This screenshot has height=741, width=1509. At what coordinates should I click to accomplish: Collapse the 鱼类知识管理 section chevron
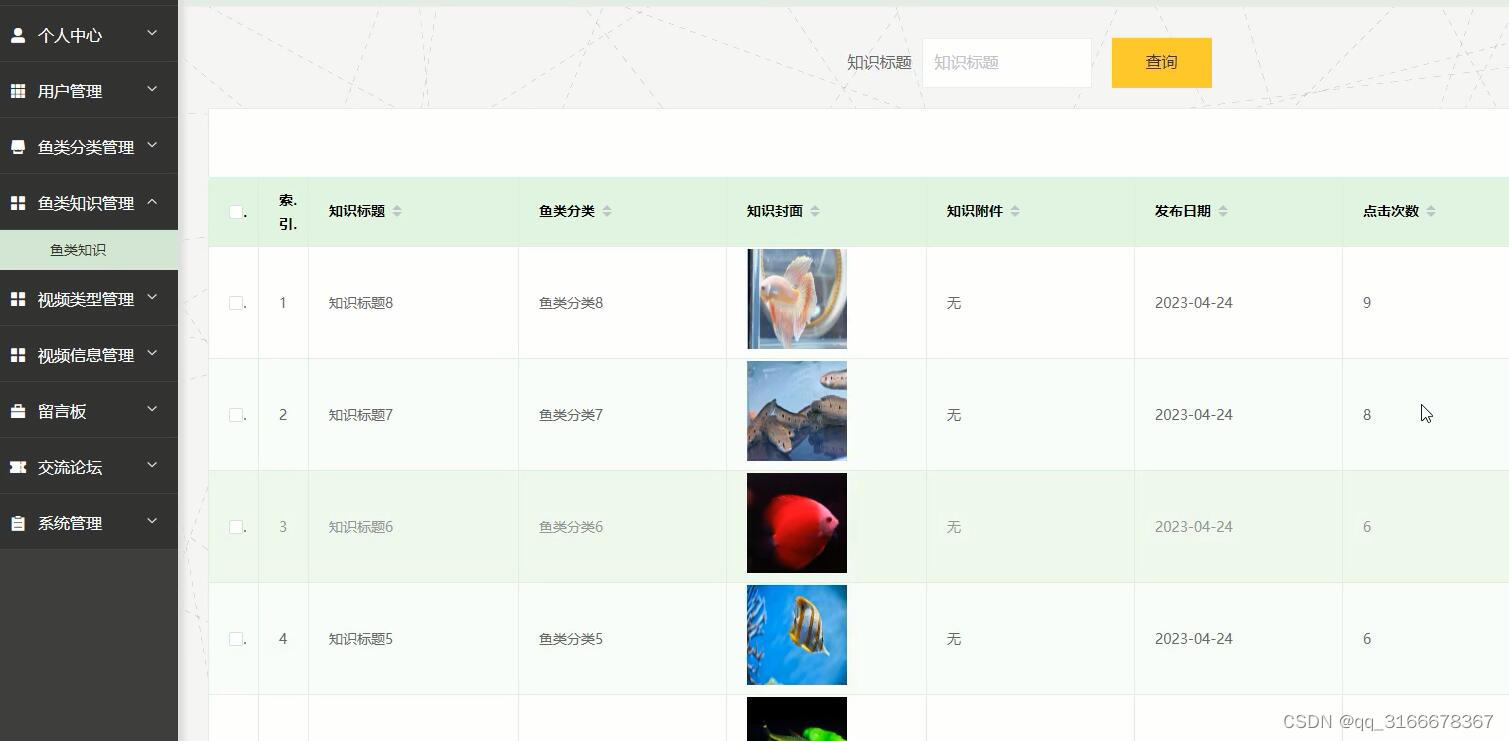[152, 201]
